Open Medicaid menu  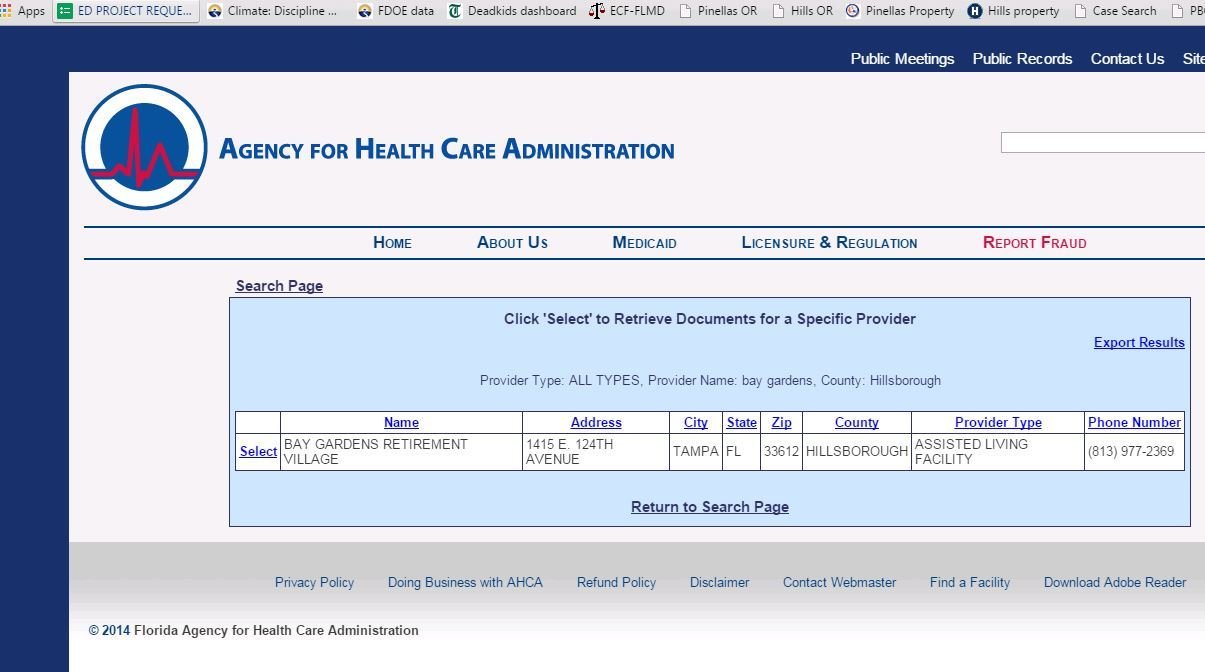644,243
